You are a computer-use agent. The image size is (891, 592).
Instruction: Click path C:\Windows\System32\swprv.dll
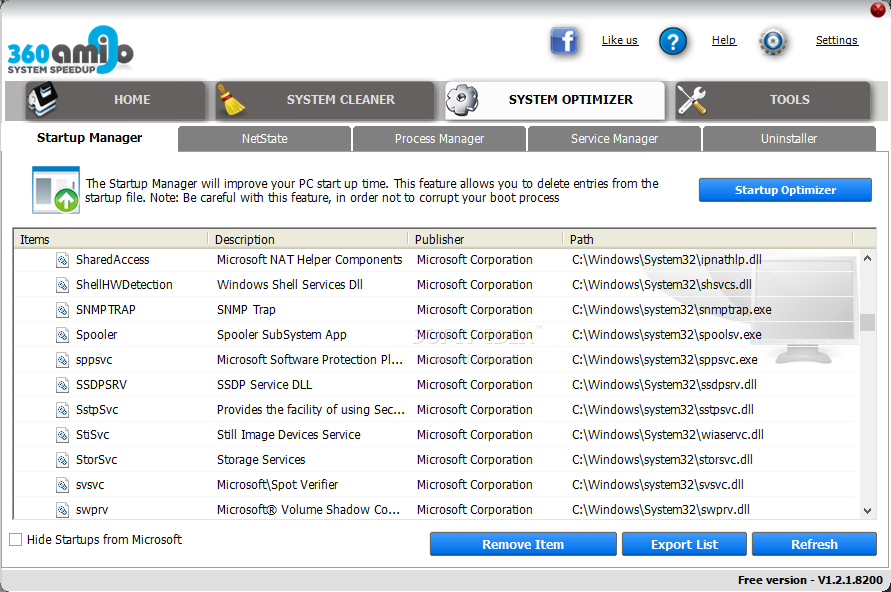coord(661,510)
